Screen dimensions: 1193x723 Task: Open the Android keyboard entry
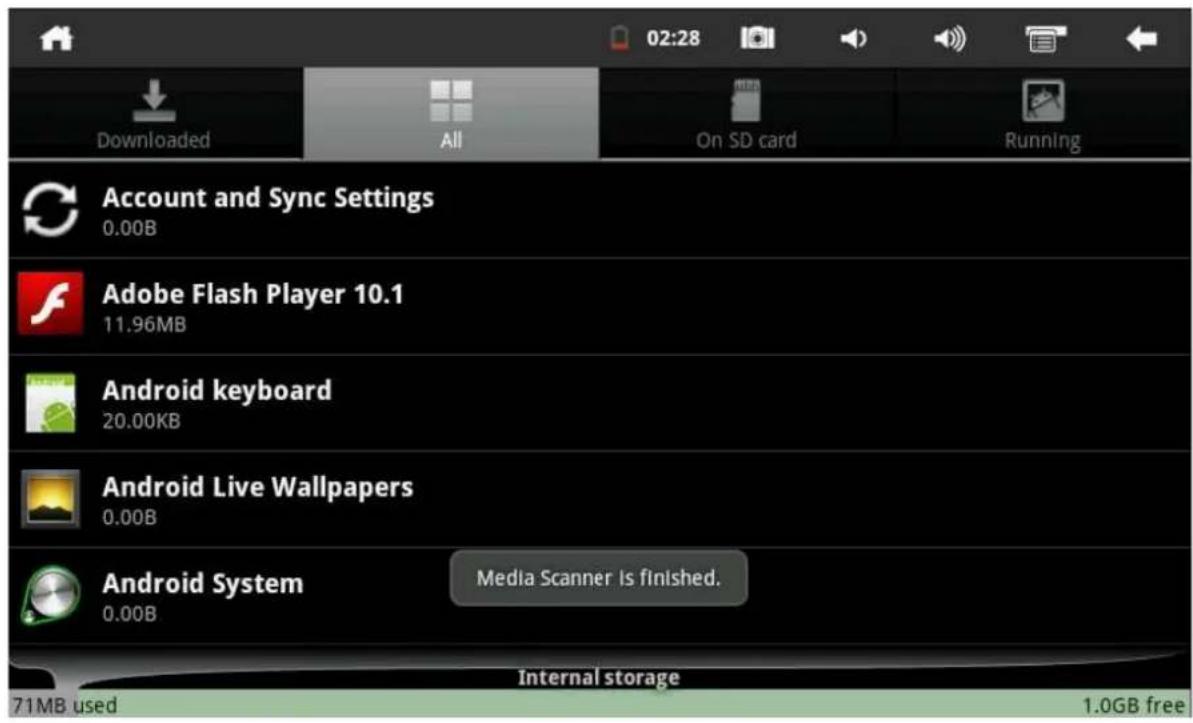pyautogui.click(x=600, y=403)
